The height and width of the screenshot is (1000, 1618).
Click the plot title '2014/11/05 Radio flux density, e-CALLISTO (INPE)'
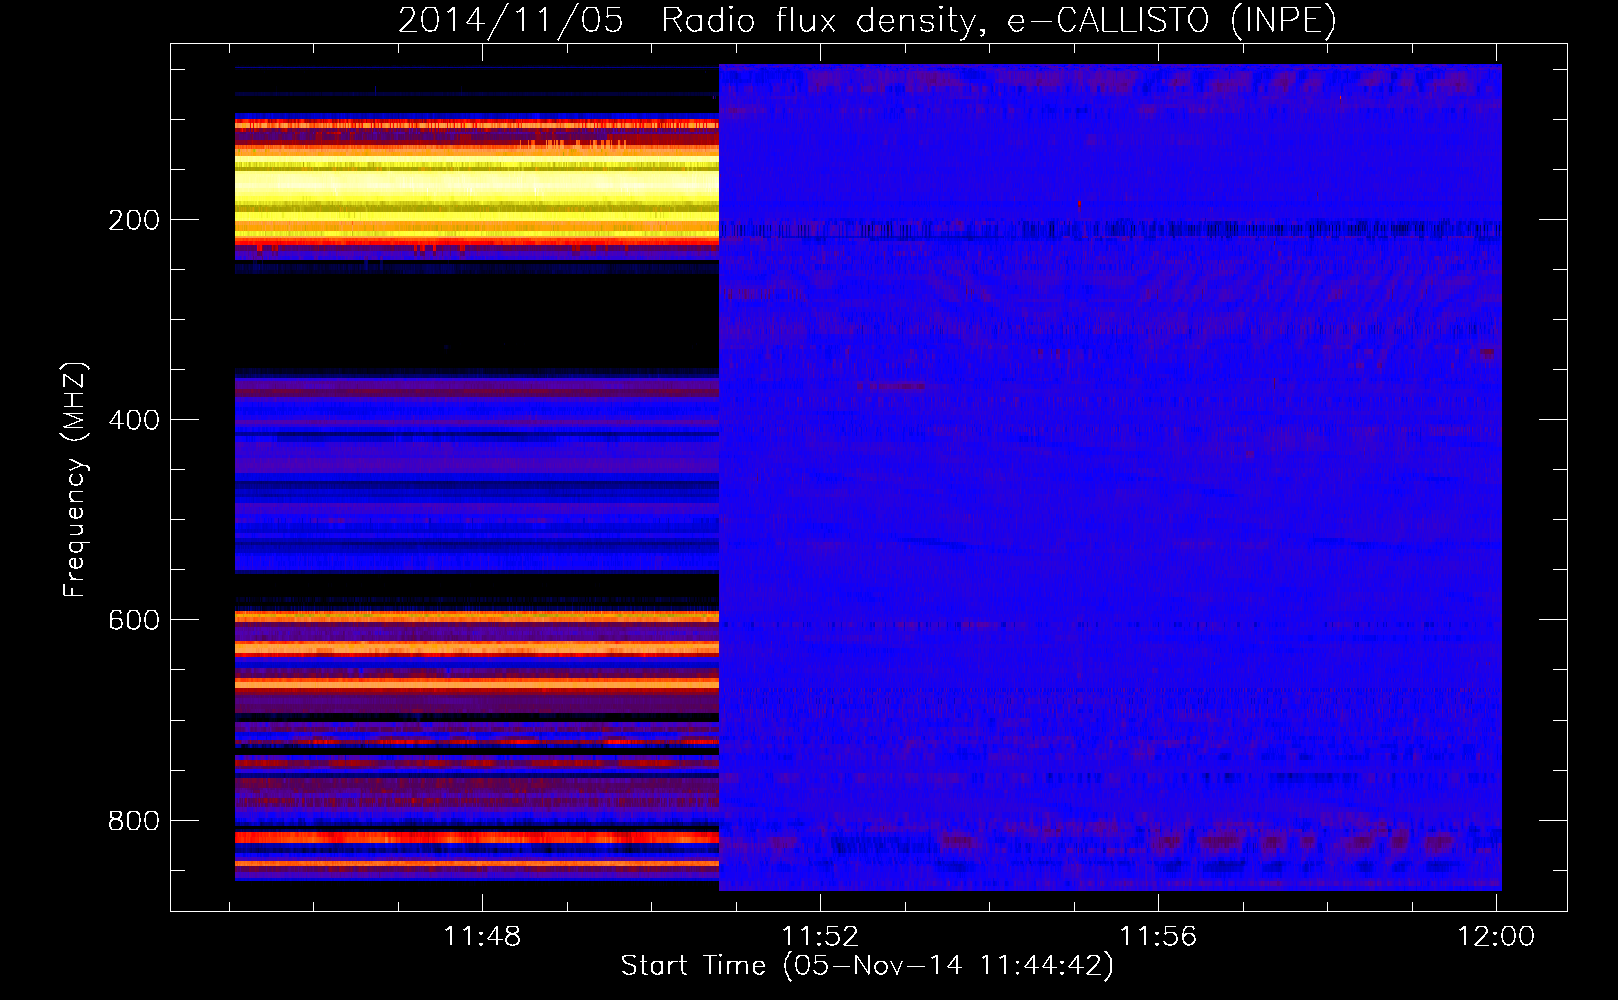(867, 21)
